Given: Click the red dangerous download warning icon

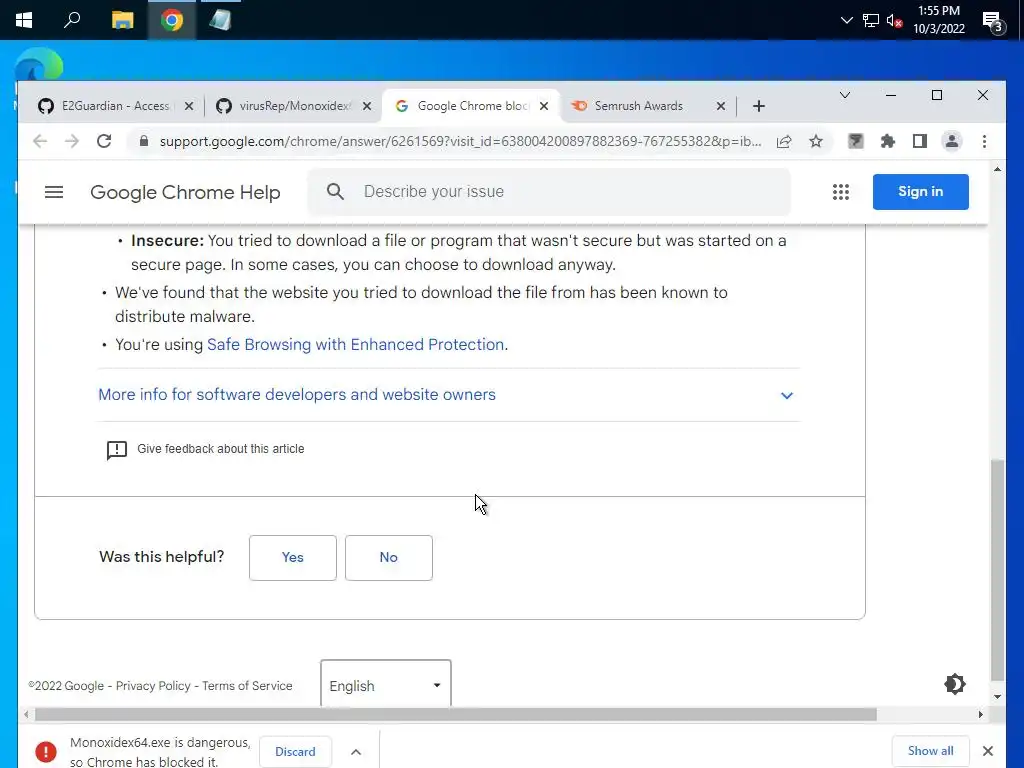Looking at the screenshot, I should 46,752.
